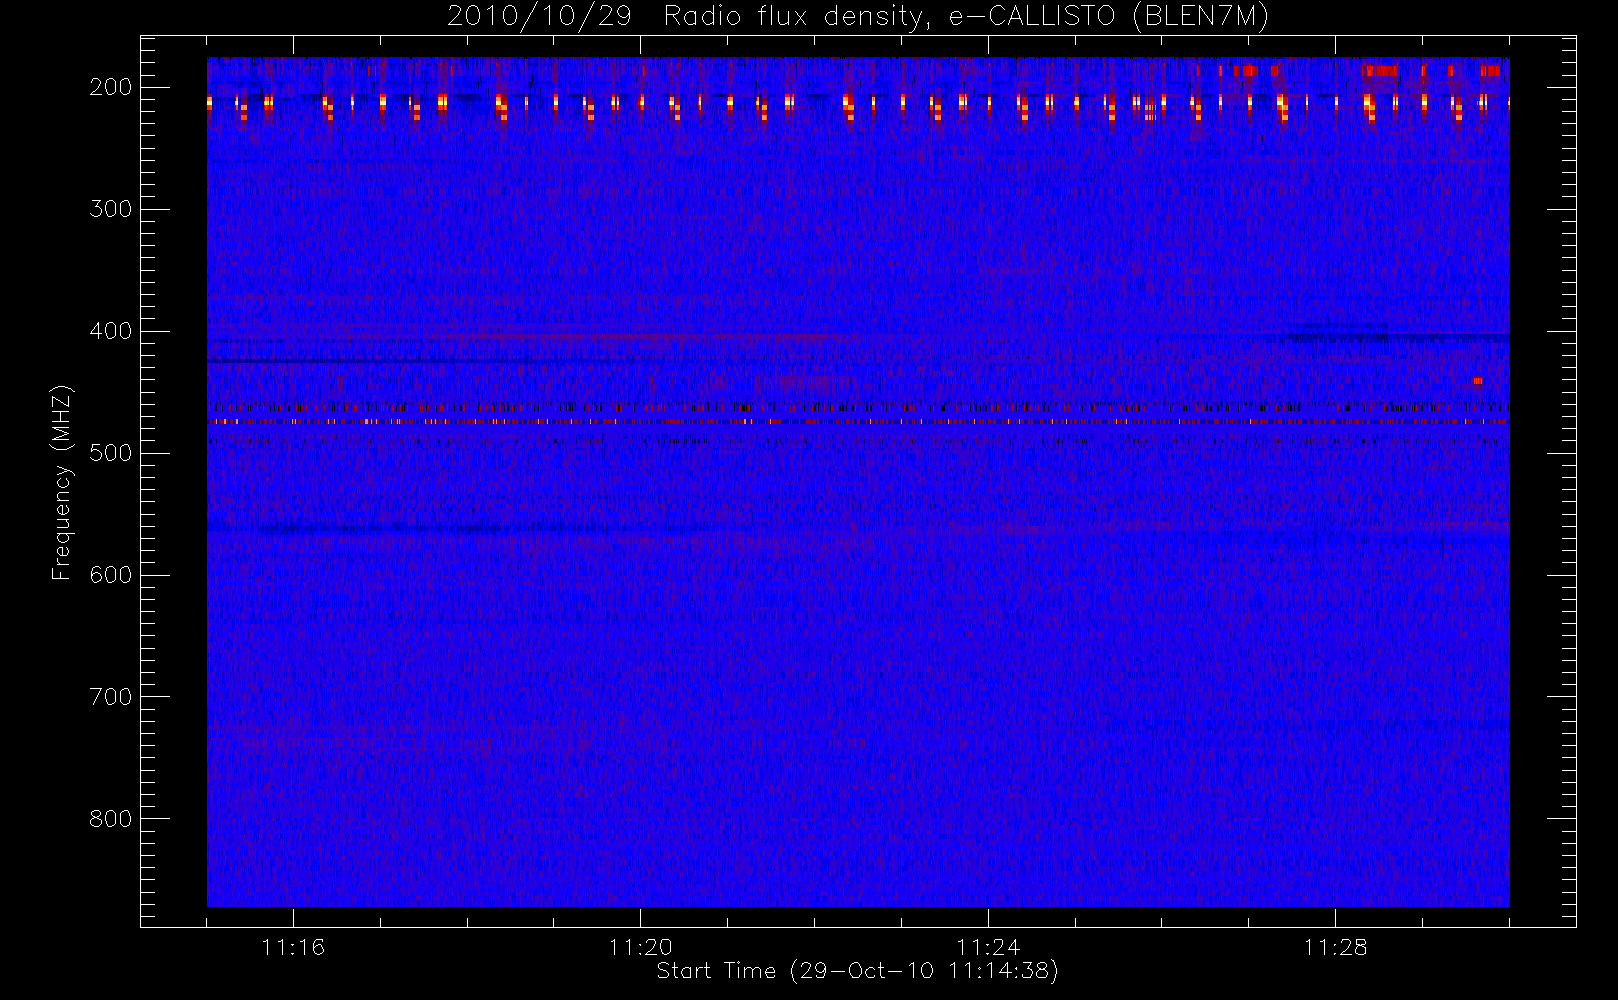1618x1000 pixels.
Task: Click the 11:20 time tick label
Action: click(x=641, y=947)
